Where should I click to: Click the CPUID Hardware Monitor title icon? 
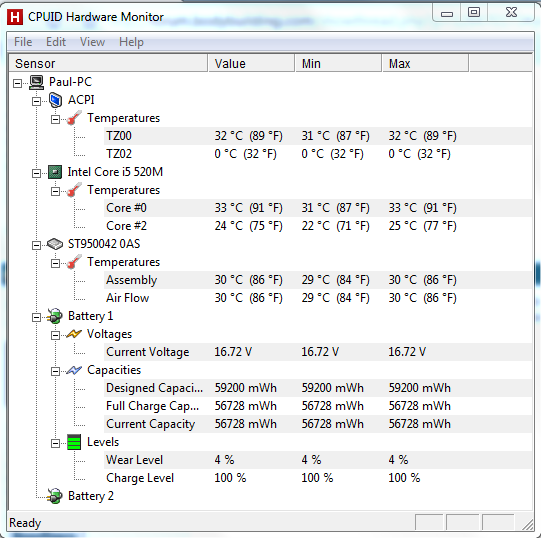15,17
